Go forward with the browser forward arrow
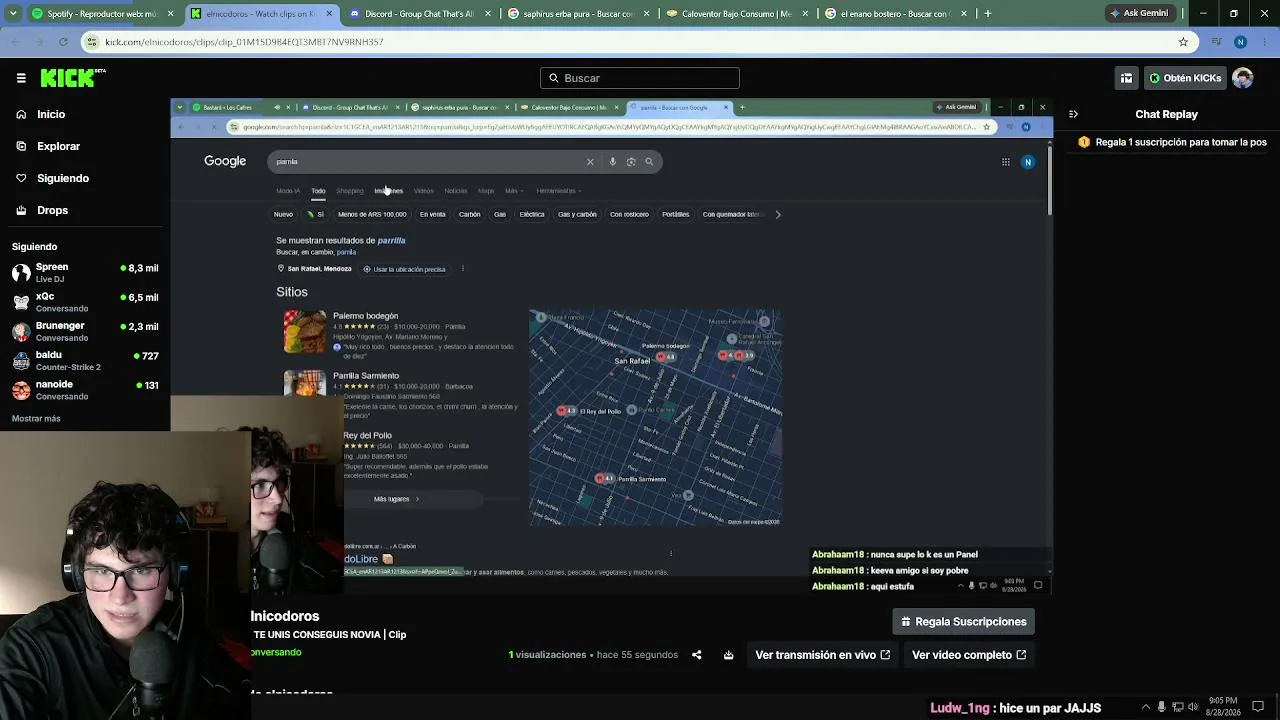The height and width of the screenshot is (720, 1280). [x=39, y=42]
